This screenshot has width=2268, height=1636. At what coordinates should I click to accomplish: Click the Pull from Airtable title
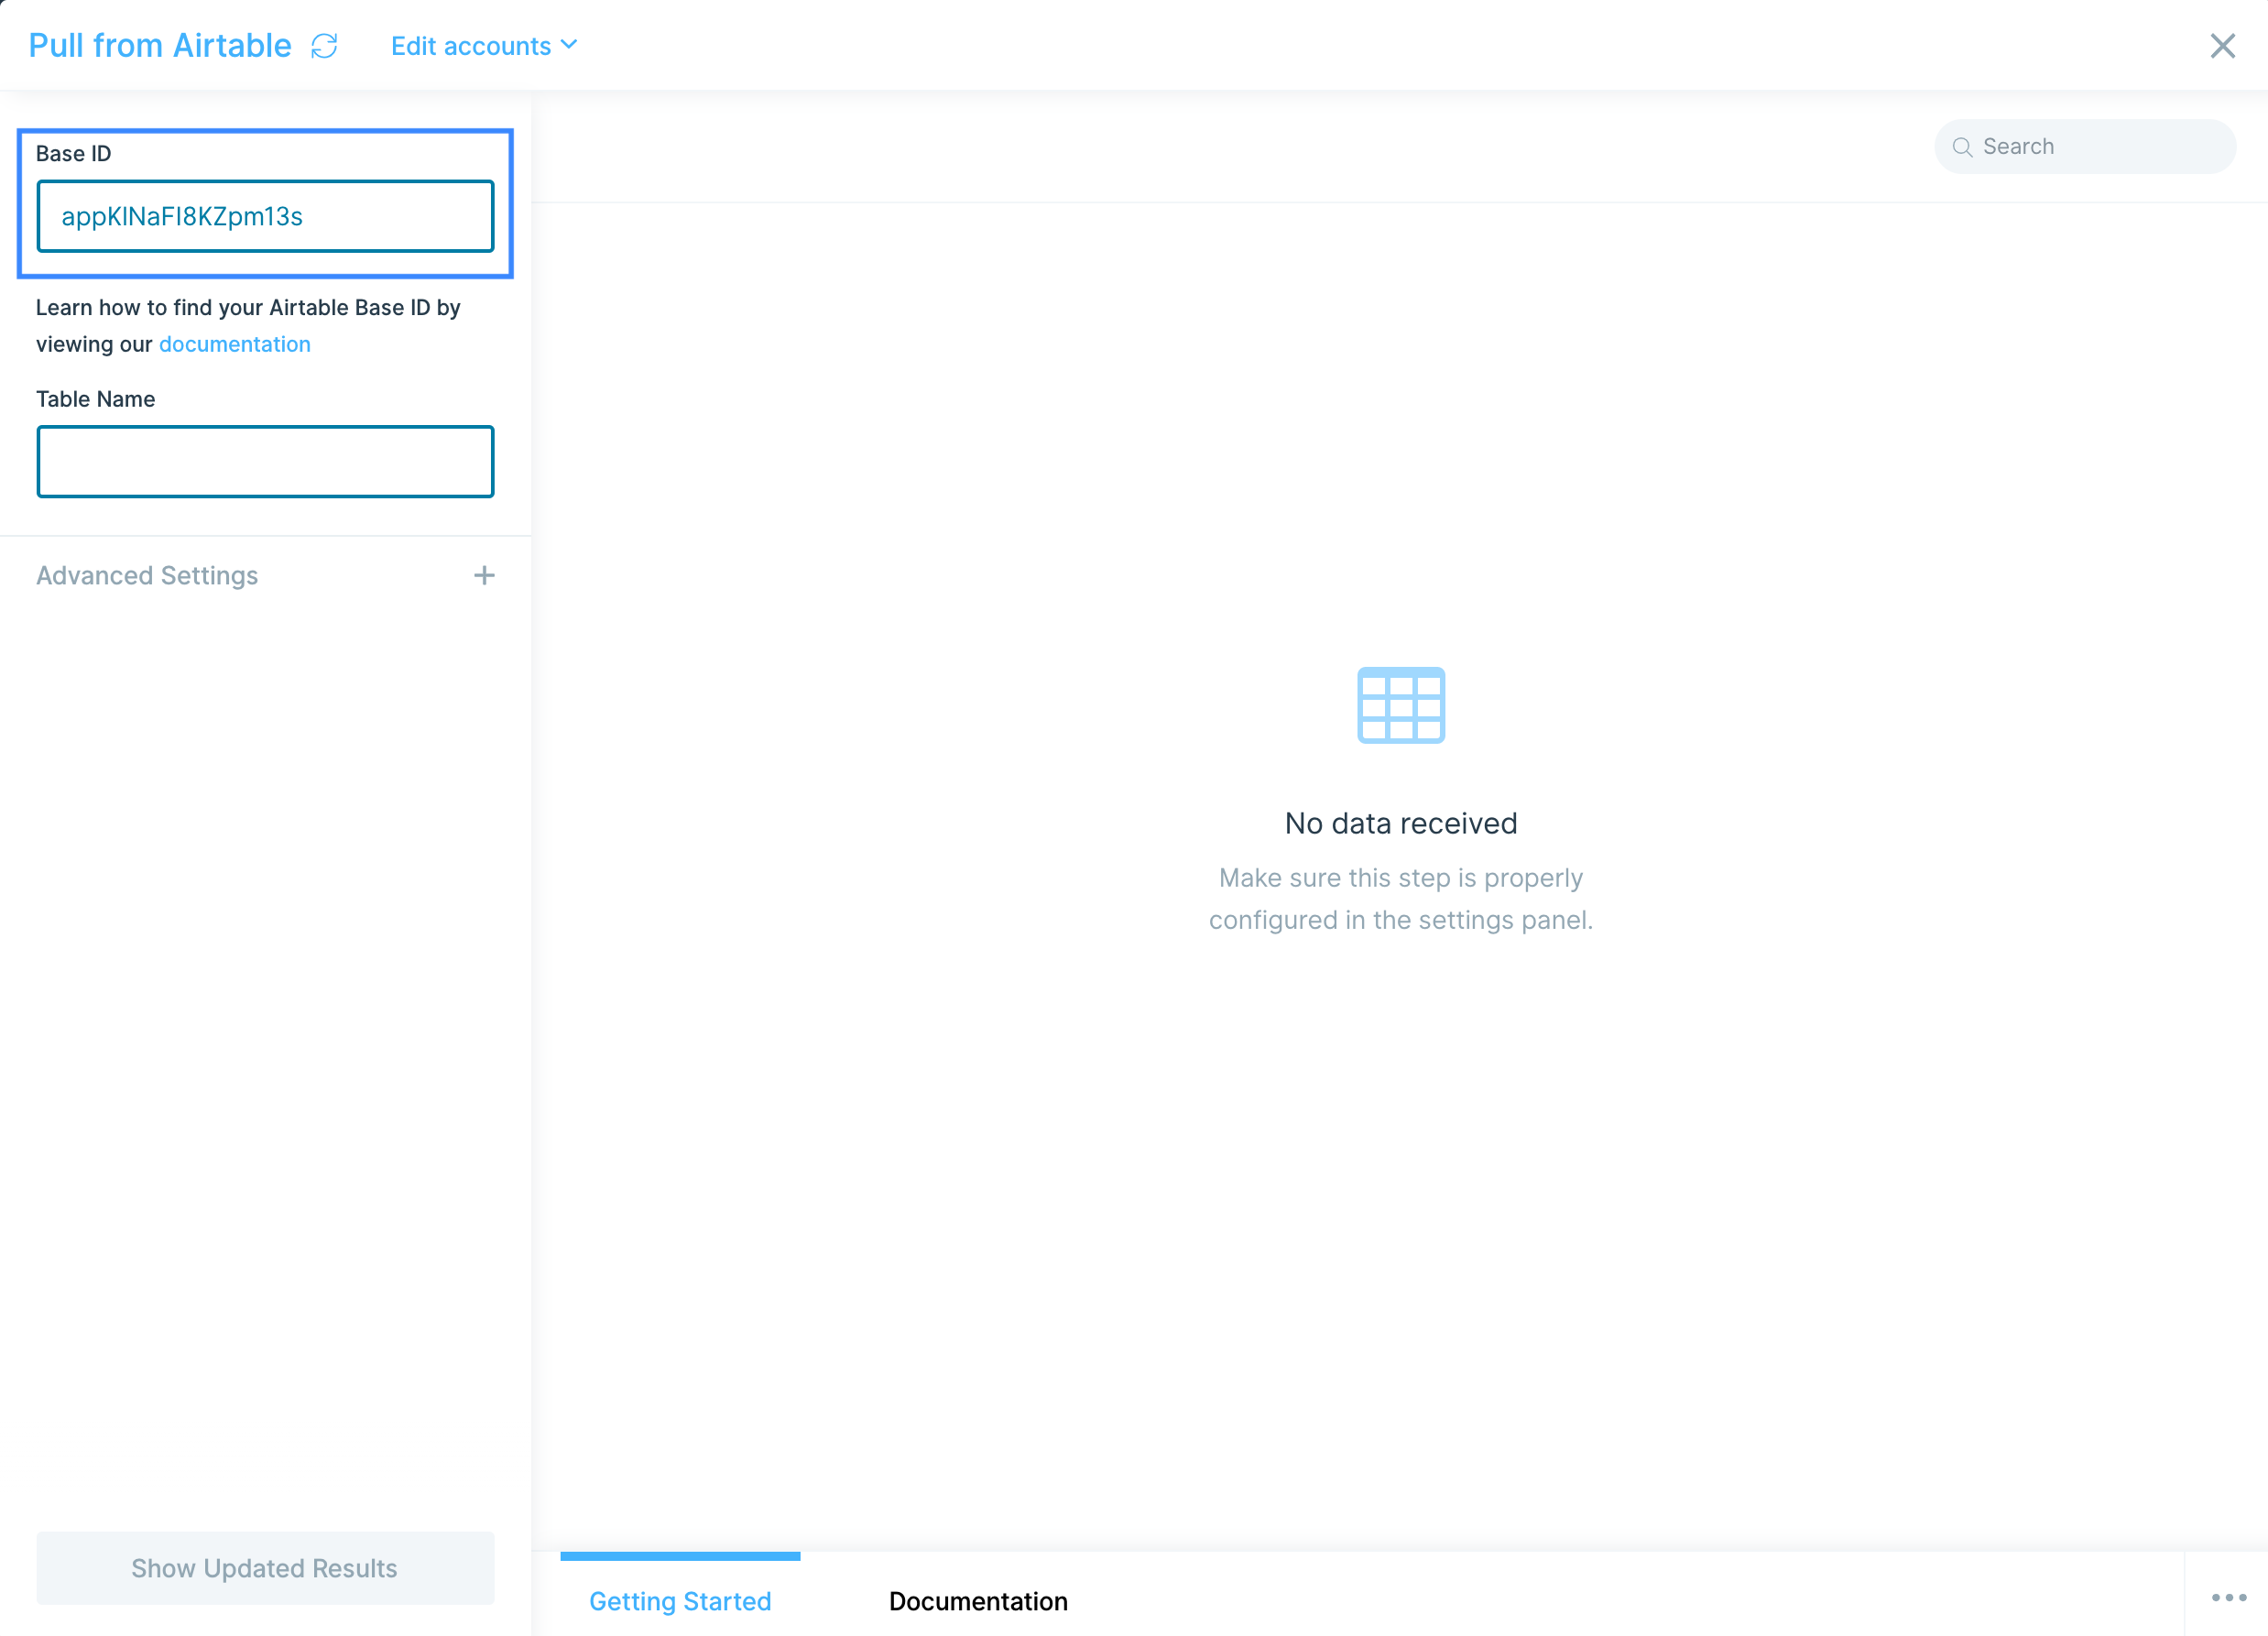pos(160,46)
